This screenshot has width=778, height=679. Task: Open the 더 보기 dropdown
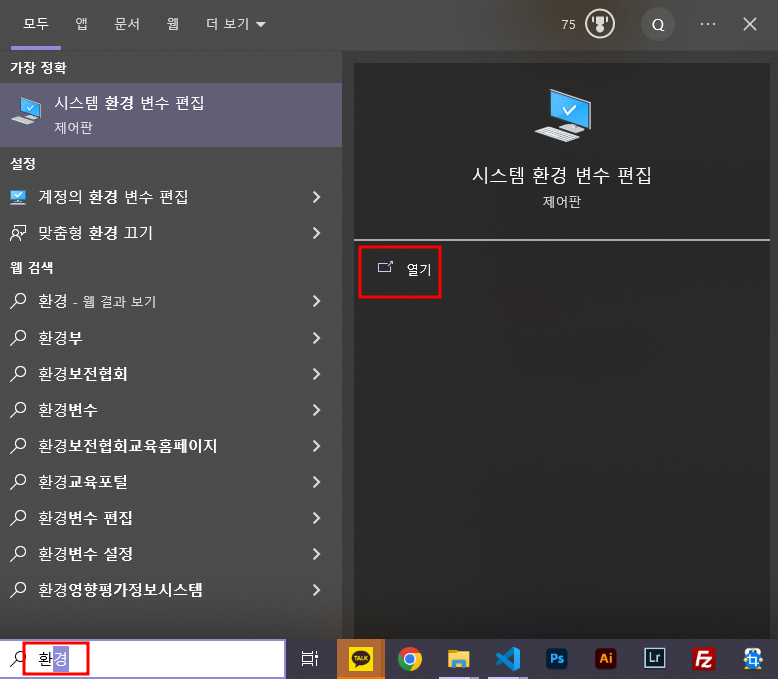pos(236,24)
